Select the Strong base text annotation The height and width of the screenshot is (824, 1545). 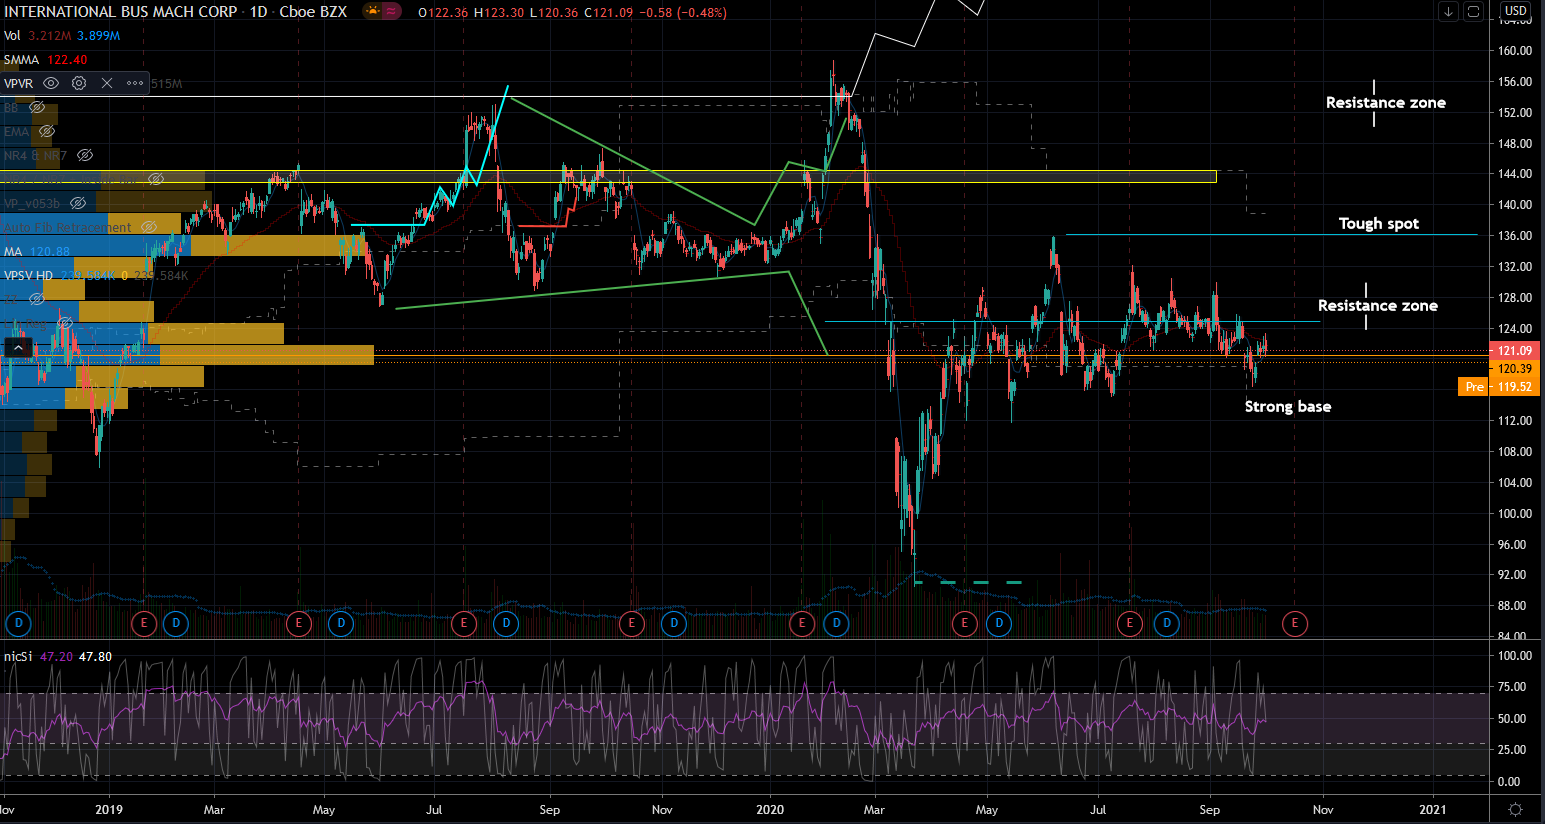[1287, 407]
